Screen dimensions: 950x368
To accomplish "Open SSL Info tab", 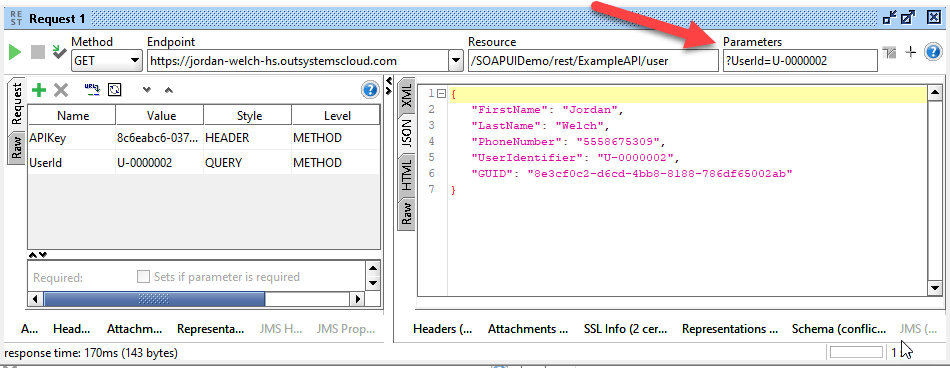I will point(625,329).
